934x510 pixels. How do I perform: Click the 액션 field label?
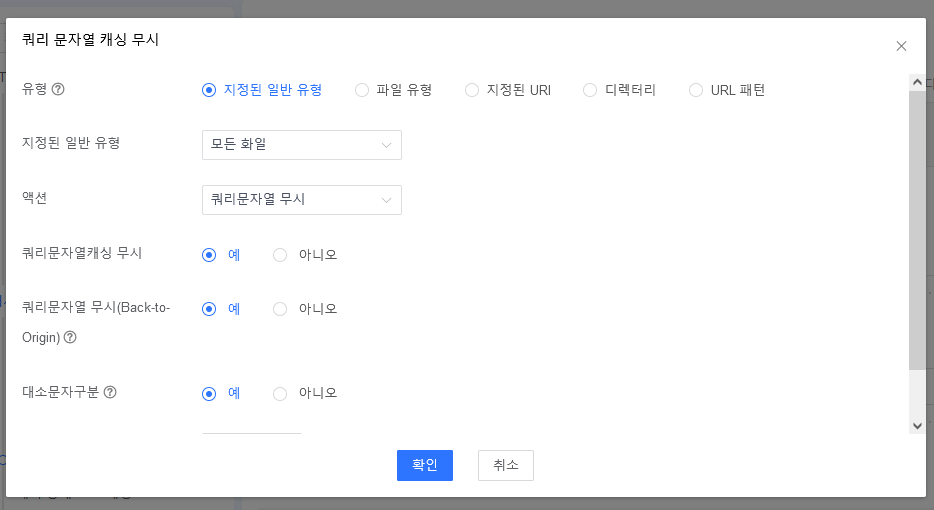[35, 198]
